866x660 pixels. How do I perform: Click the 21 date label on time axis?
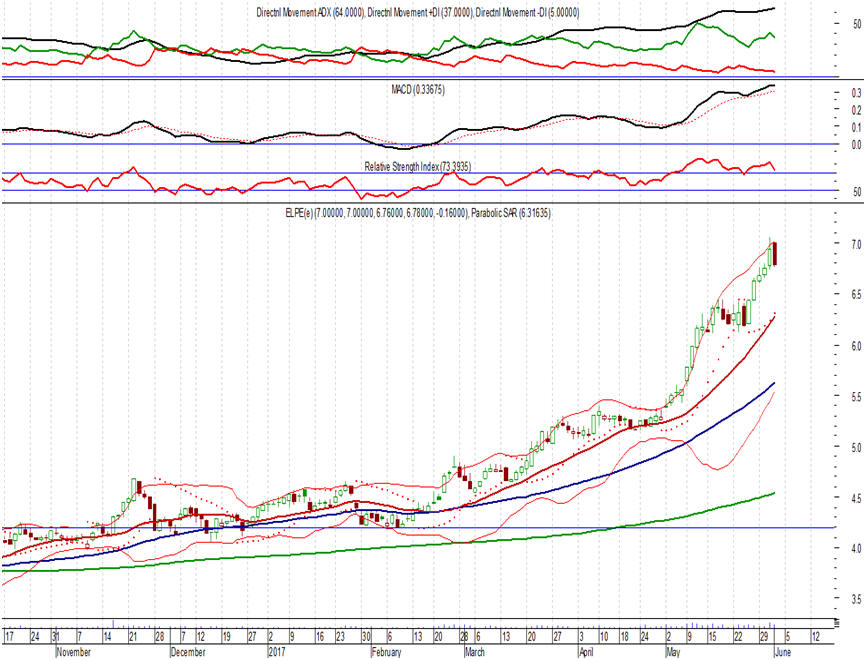click(133, 637)
